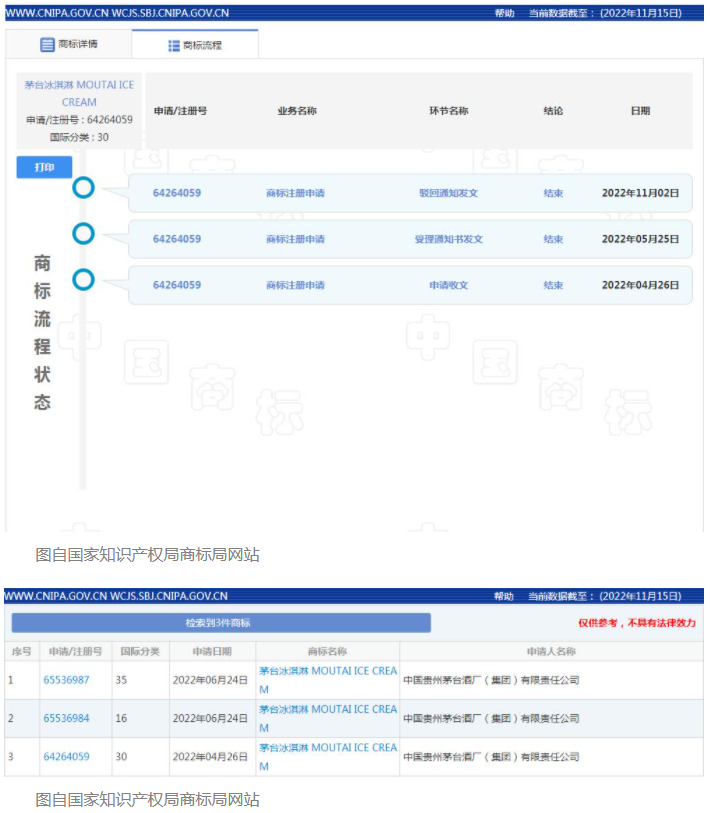Screen dimensions: 710x813
Task: Click 结束 in the 2022年04月26日 row
Action: coord(553,285)
